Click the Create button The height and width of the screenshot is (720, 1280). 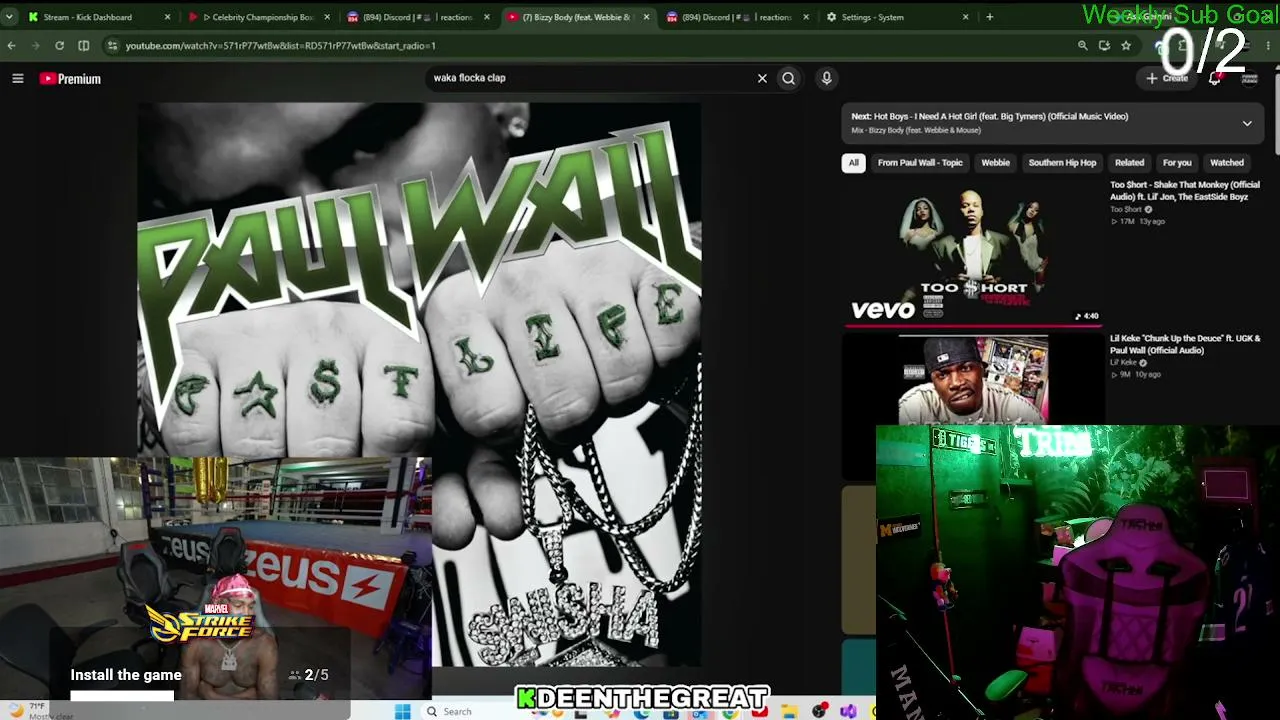coord(1167,78)
